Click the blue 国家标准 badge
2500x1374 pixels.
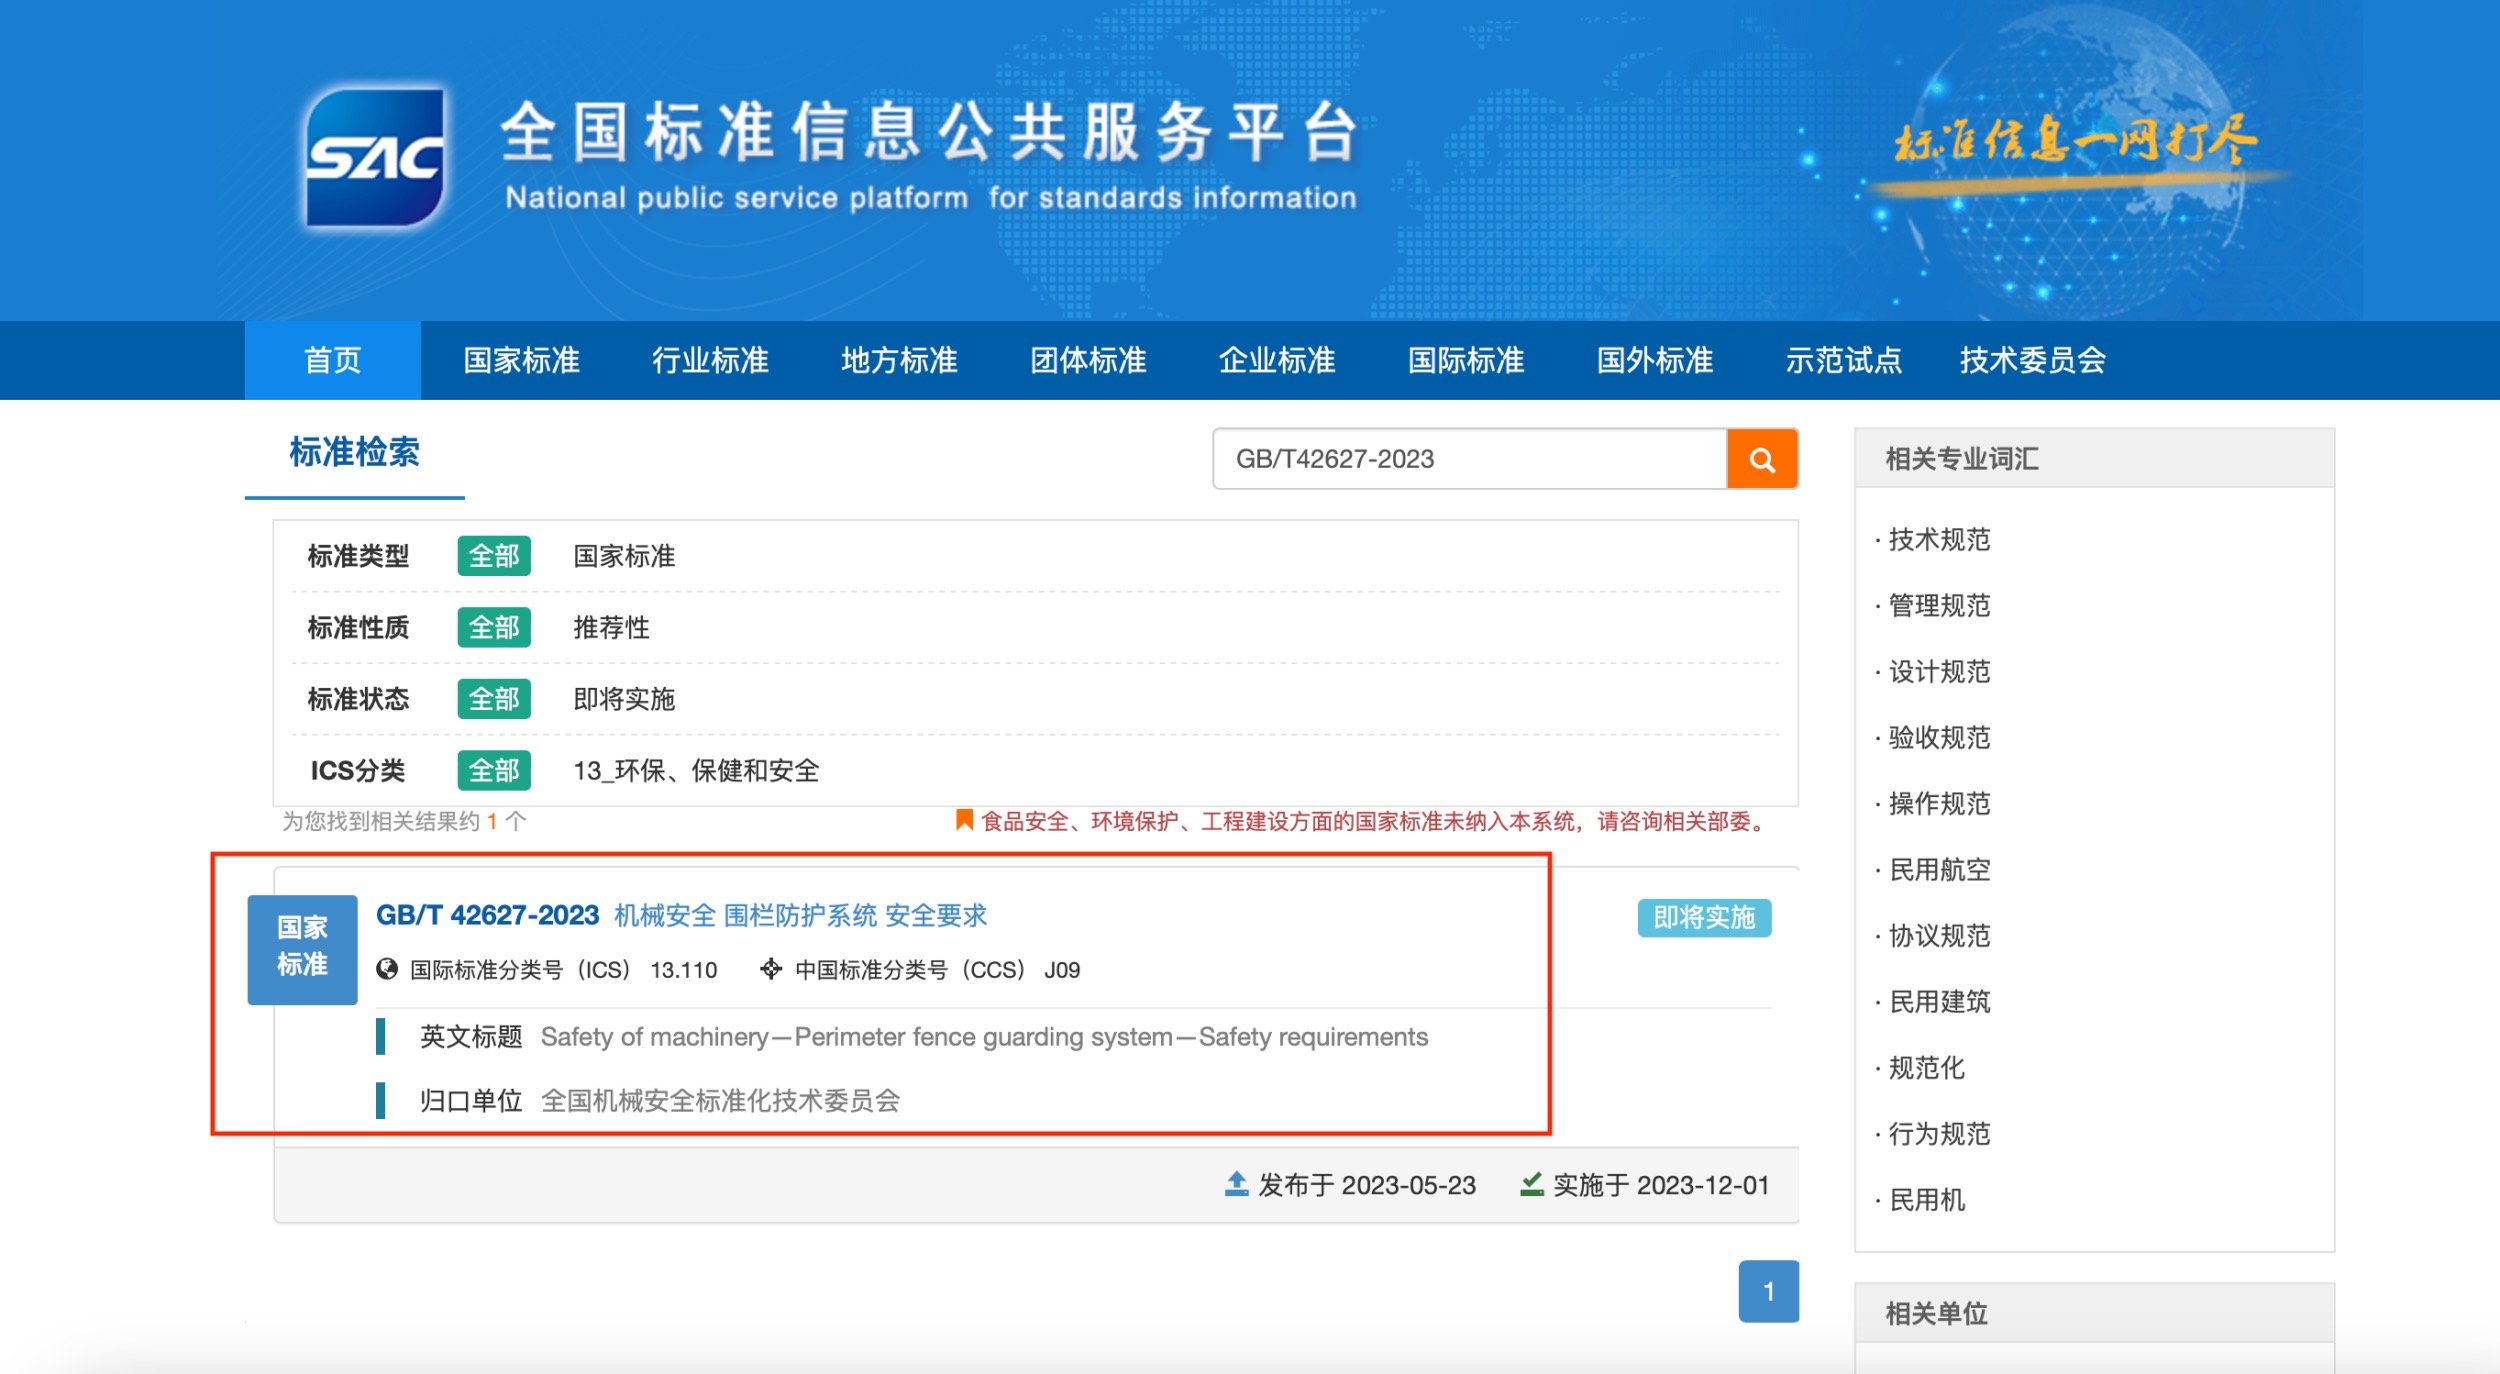(x=302, y=948)
